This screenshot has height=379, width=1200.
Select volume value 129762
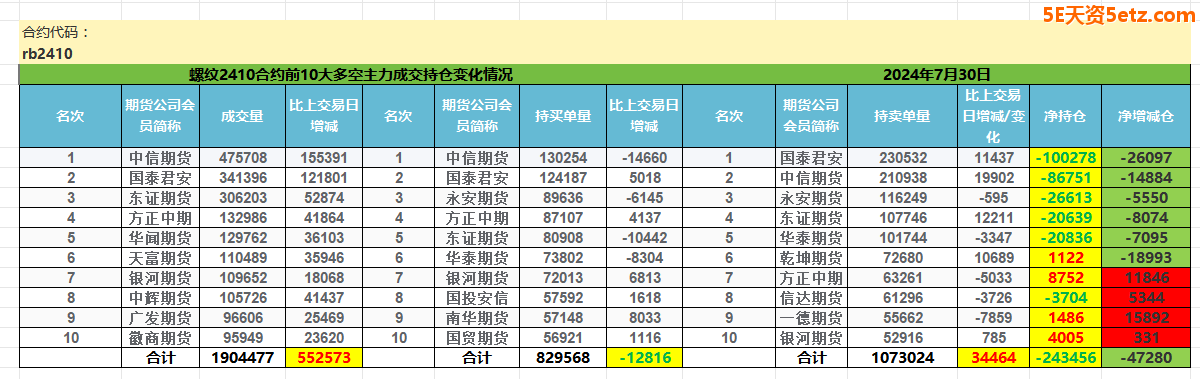pos(243,238)
